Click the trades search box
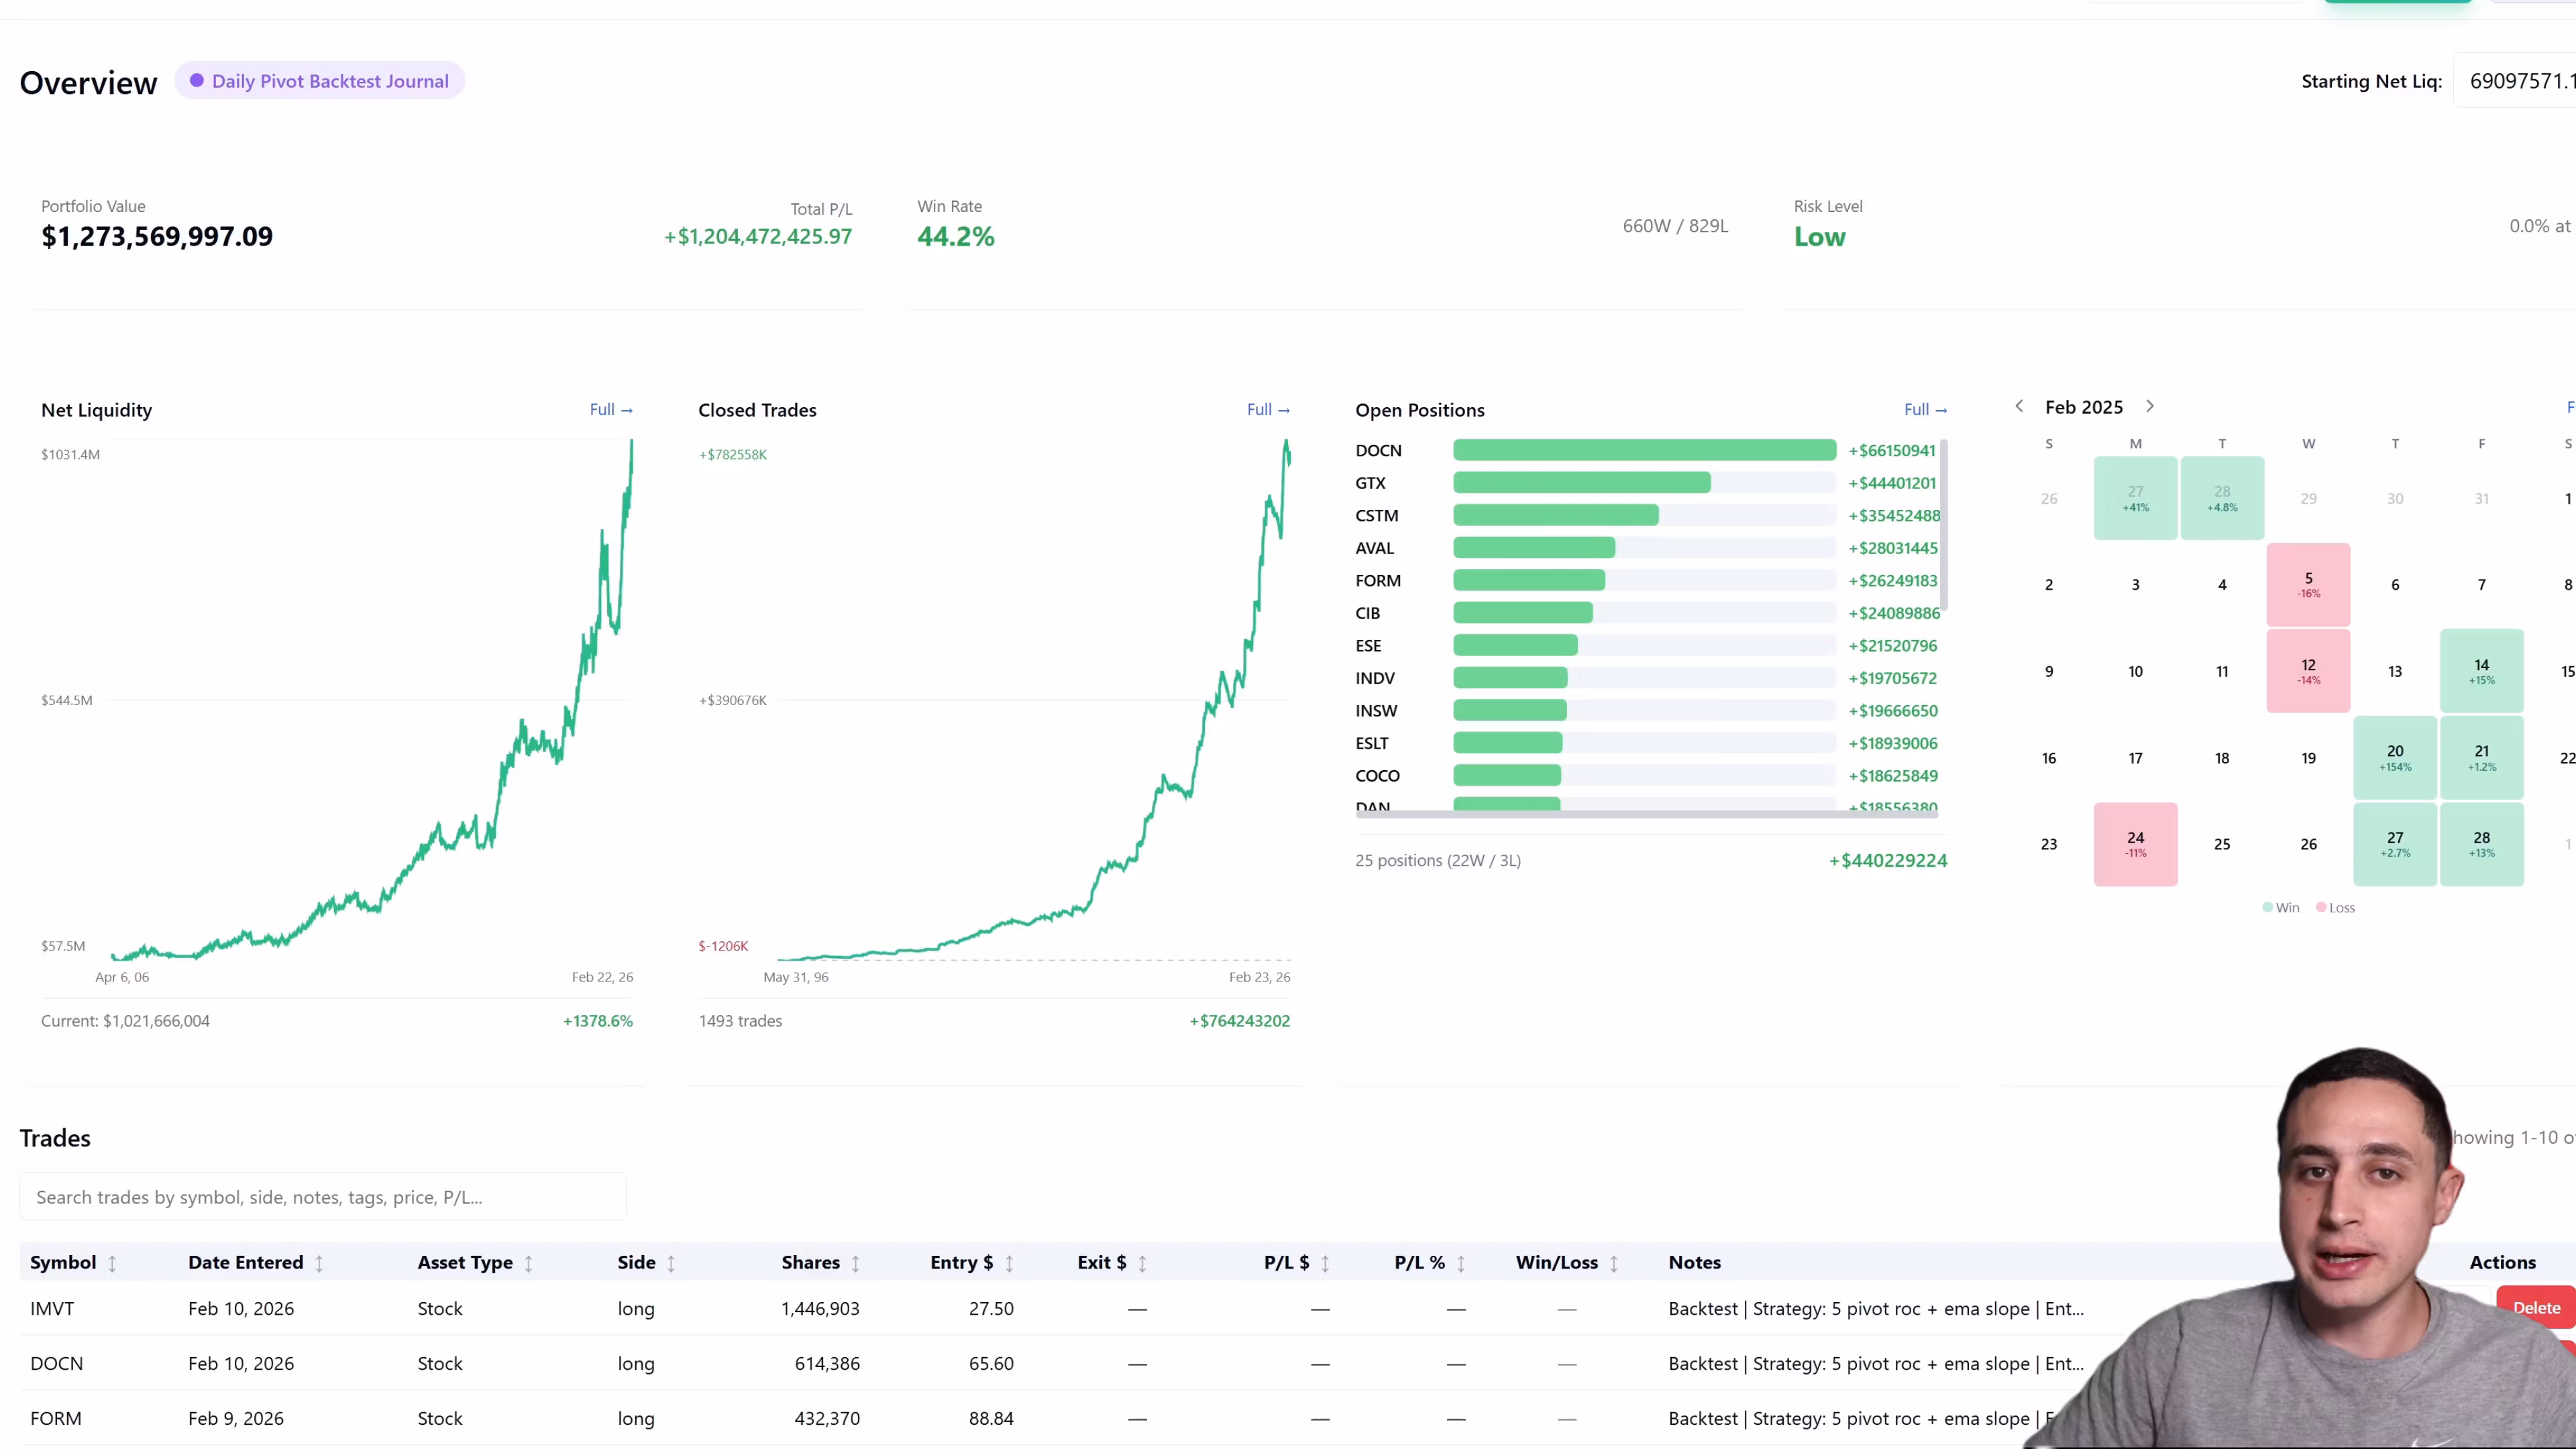Screen dimensions: 2576x1449 click(x=322, y=1197)
